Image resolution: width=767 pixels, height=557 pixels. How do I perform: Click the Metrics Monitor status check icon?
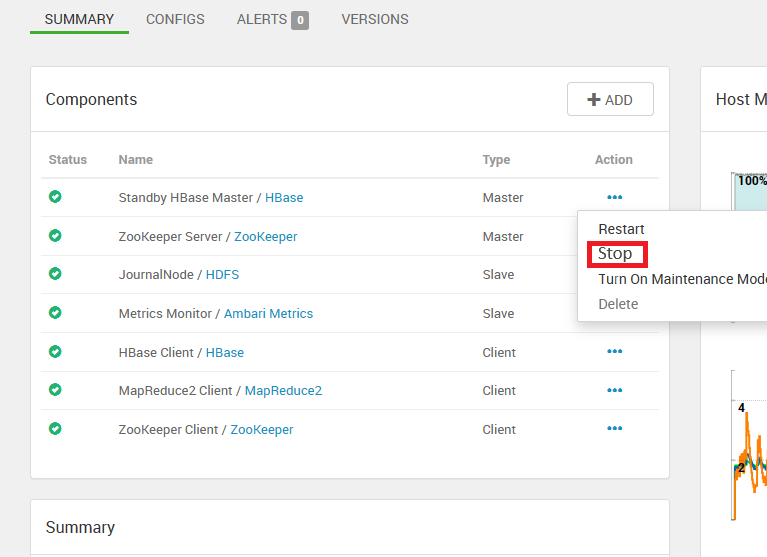tap(55, 312)
